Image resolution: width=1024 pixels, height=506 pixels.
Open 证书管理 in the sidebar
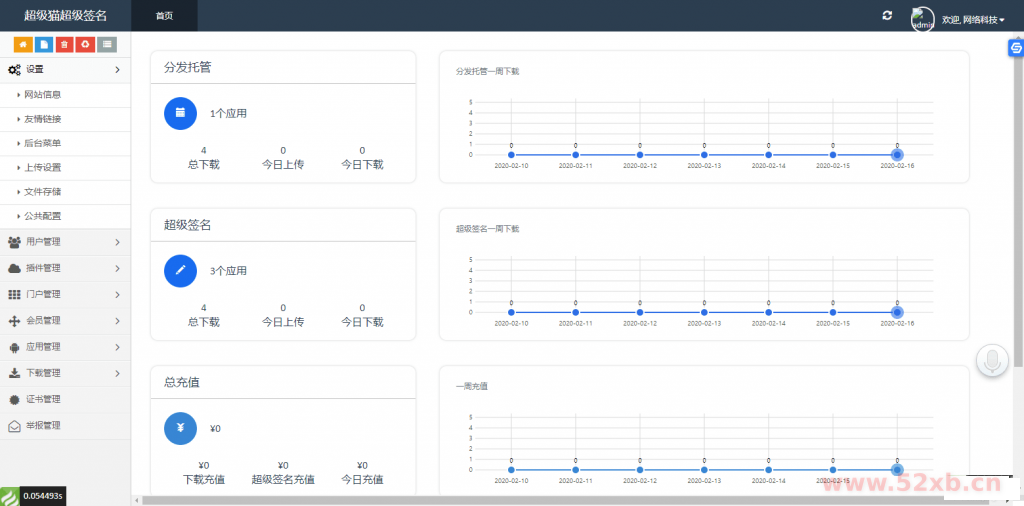click(43, 399)
